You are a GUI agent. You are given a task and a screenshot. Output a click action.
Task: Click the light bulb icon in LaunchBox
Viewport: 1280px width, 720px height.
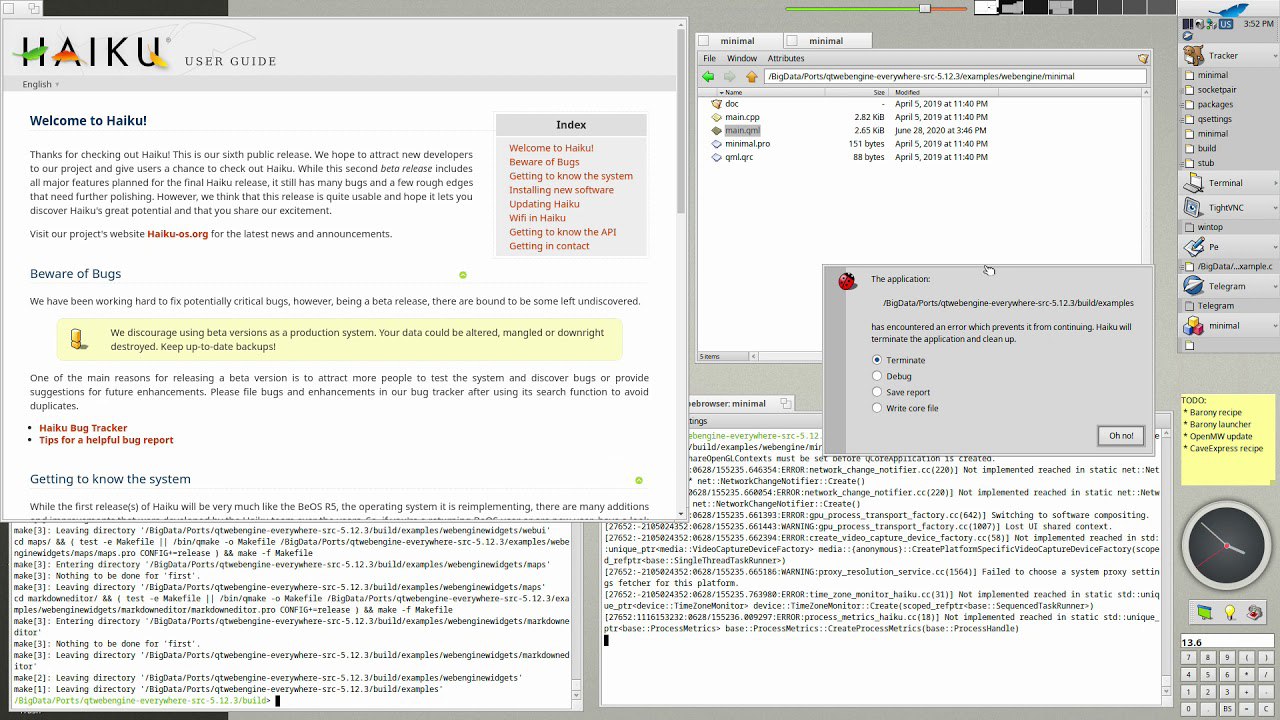pyautogui.click(x=1230, y=612)
